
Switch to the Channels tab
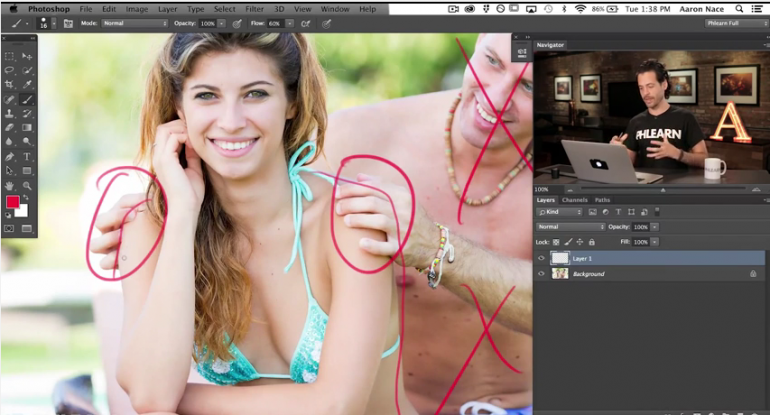[574, 200]
